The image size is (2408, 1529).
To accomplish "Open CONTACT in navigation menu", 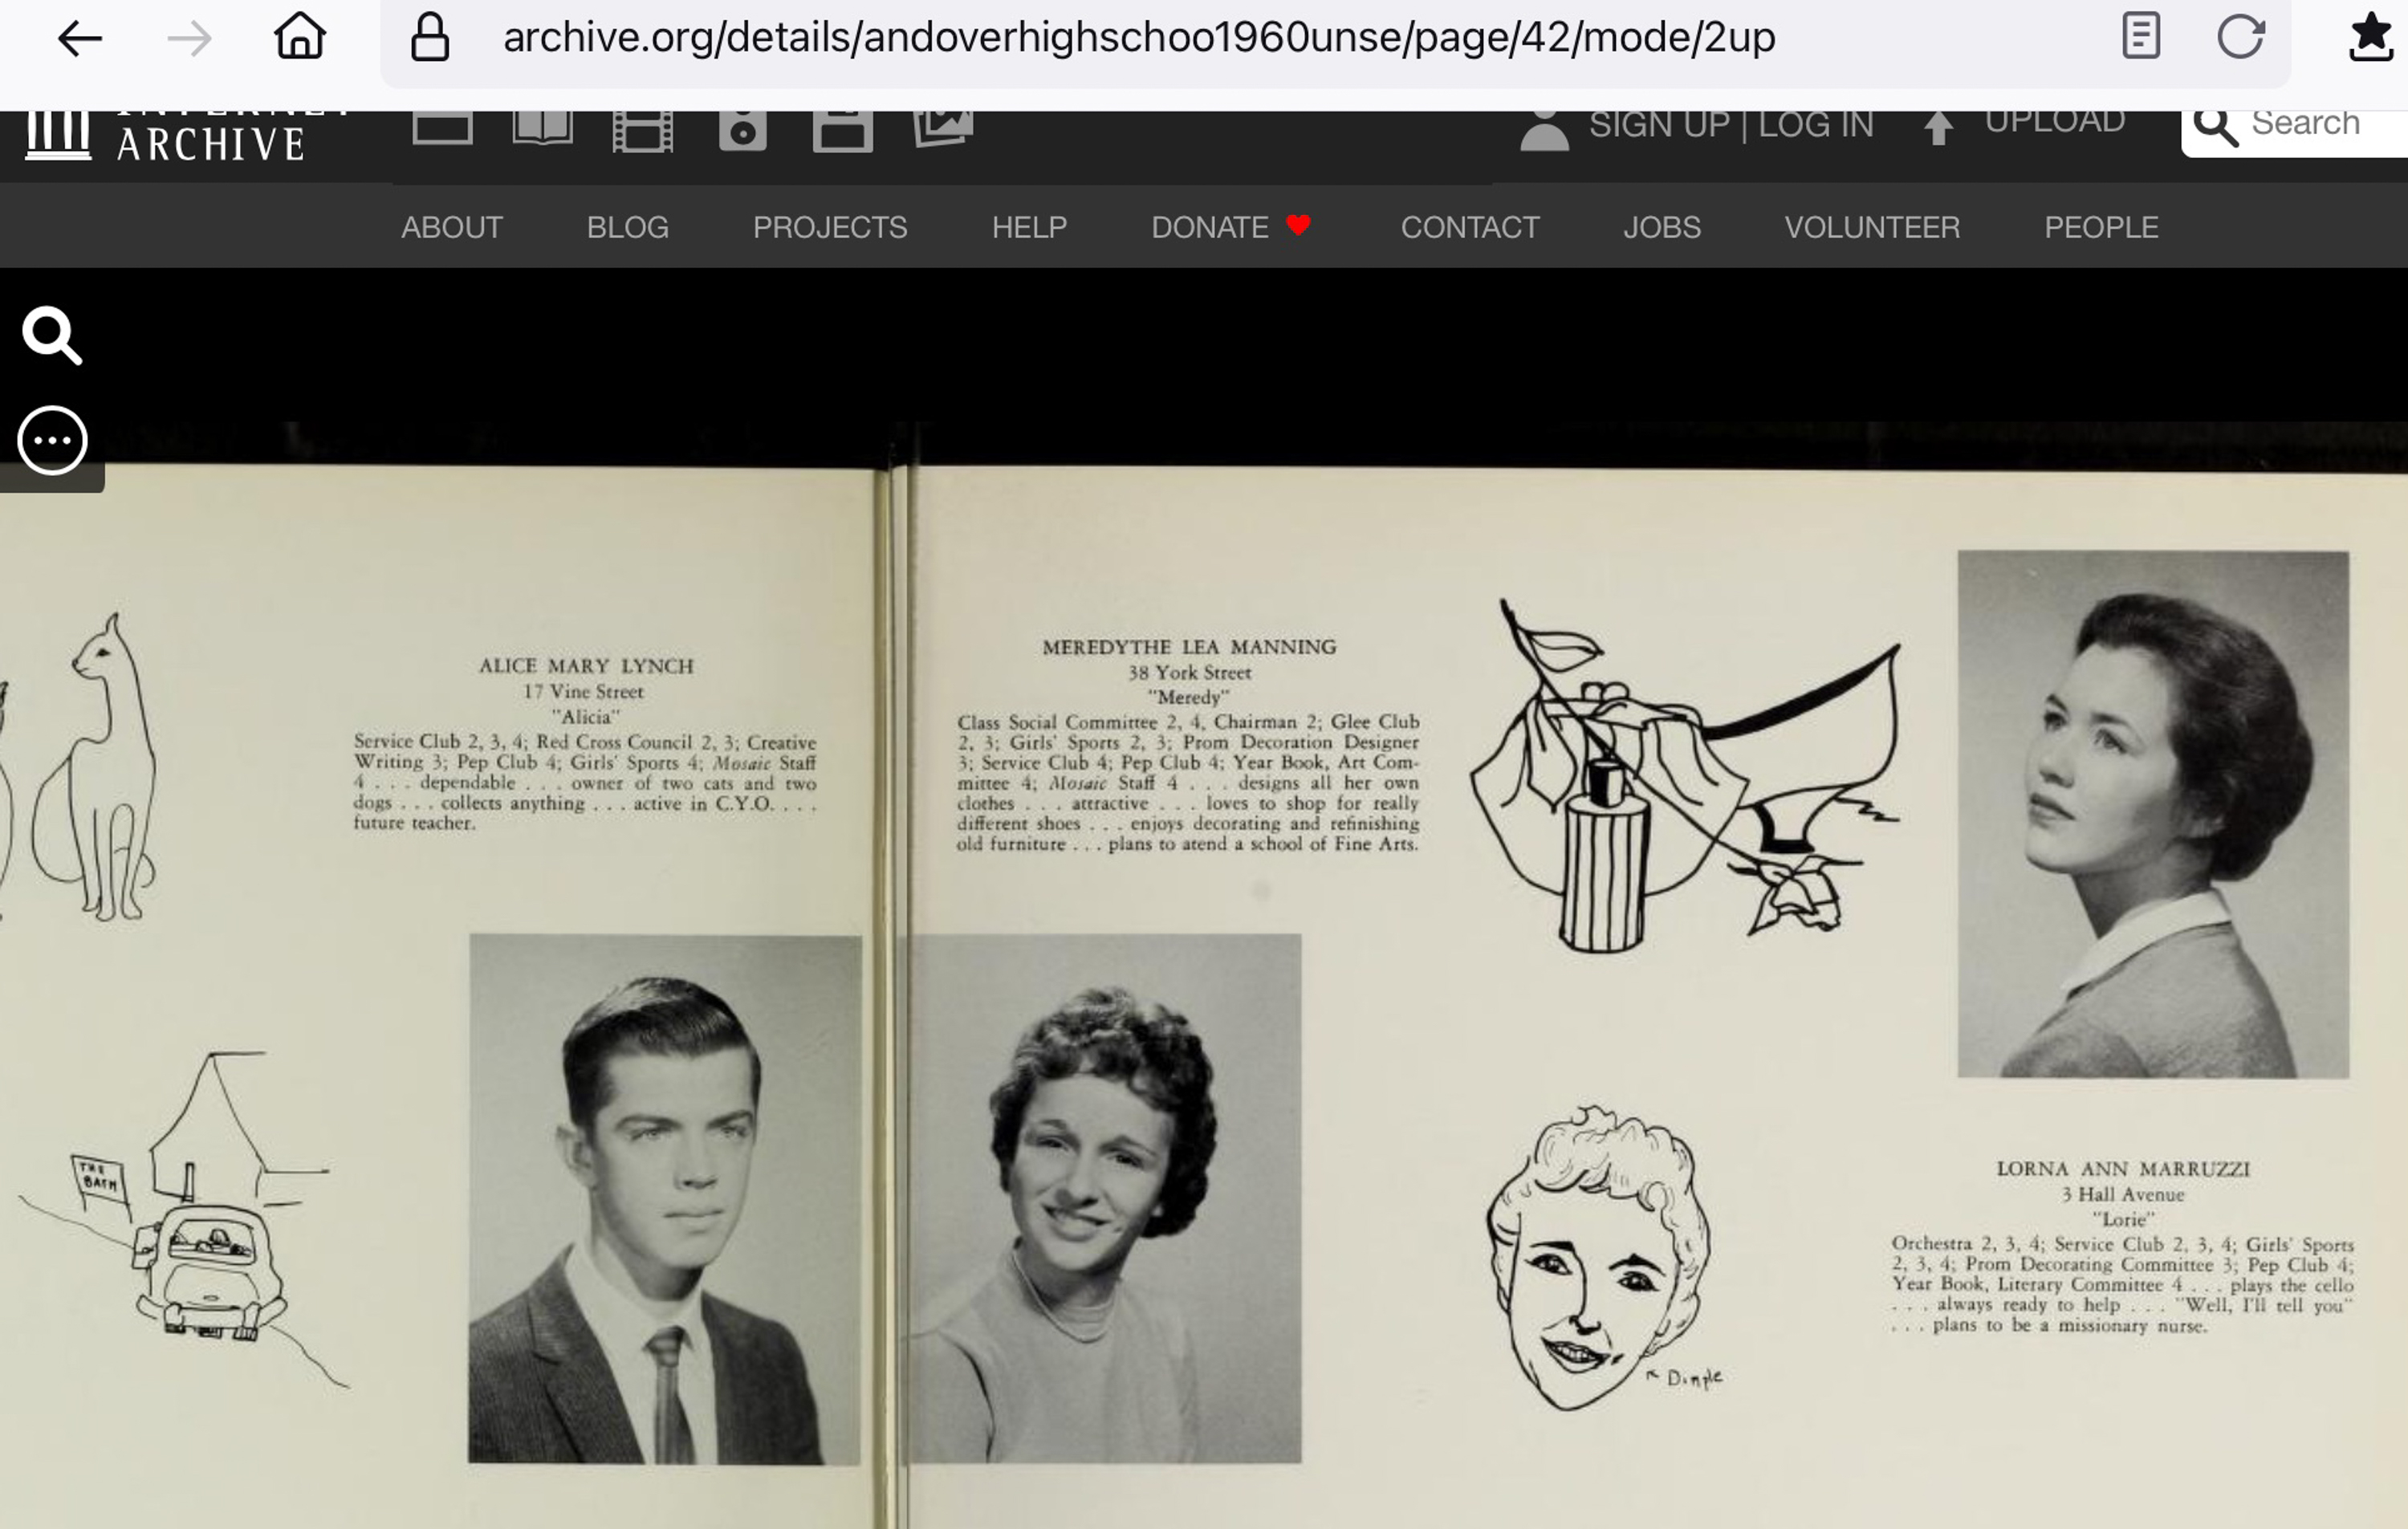I will (1470, 228).
